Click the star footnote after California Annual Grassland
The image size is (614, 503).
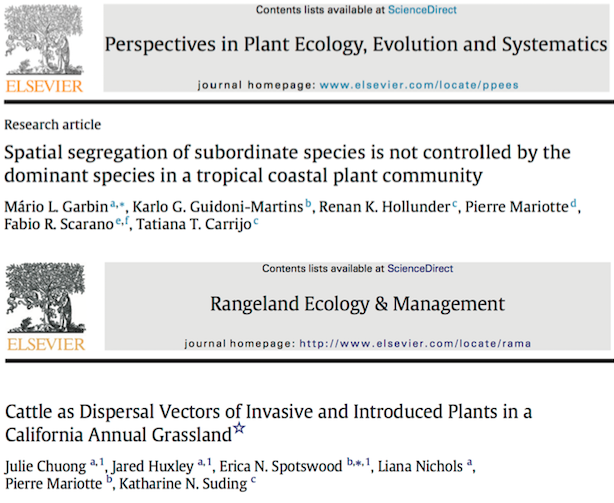point(239,428)
